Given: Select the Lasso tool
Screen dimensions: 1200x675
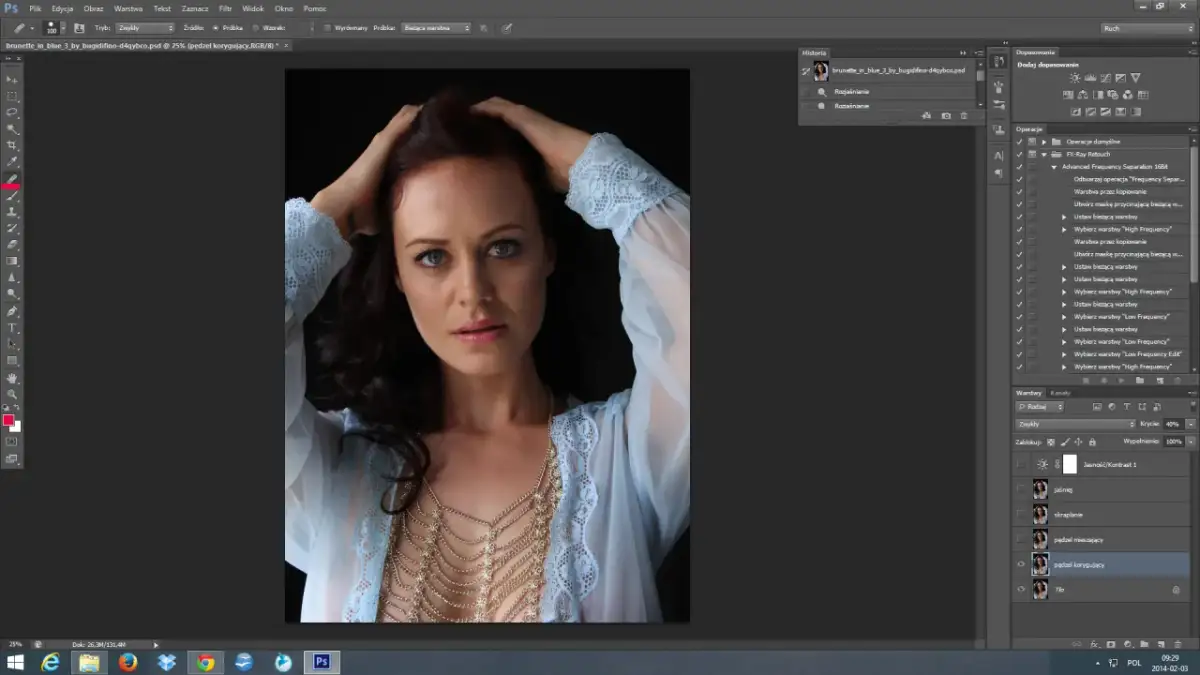Looking at the screenshot, I should pyautogui.click(x=12, y=113).
